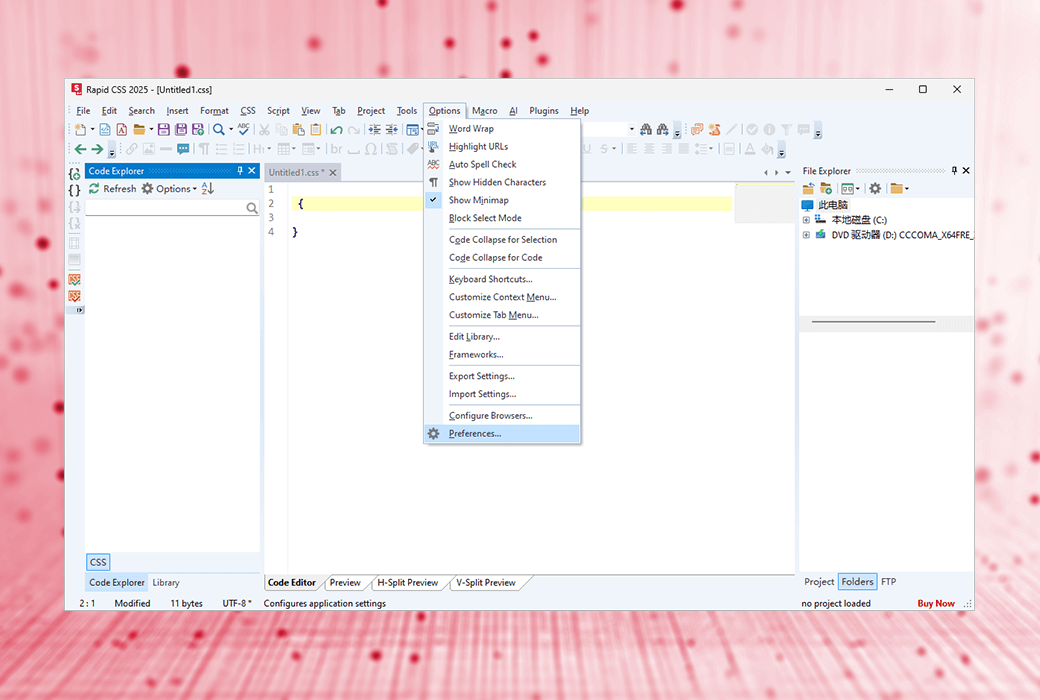Switch to the Library tab
This screenshot has width=1040, height=700.
click(x=166, y=583)
